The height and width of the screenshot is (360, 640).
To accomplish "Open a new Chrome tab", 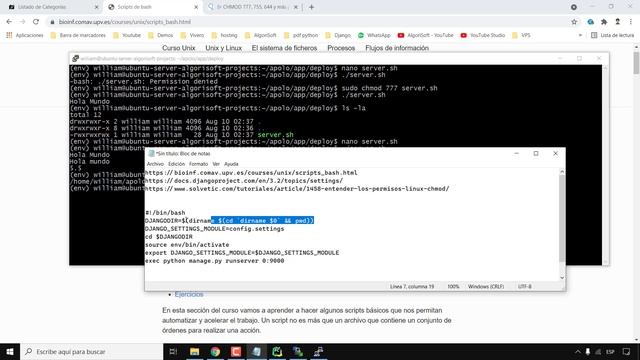I will coord(311,7).
